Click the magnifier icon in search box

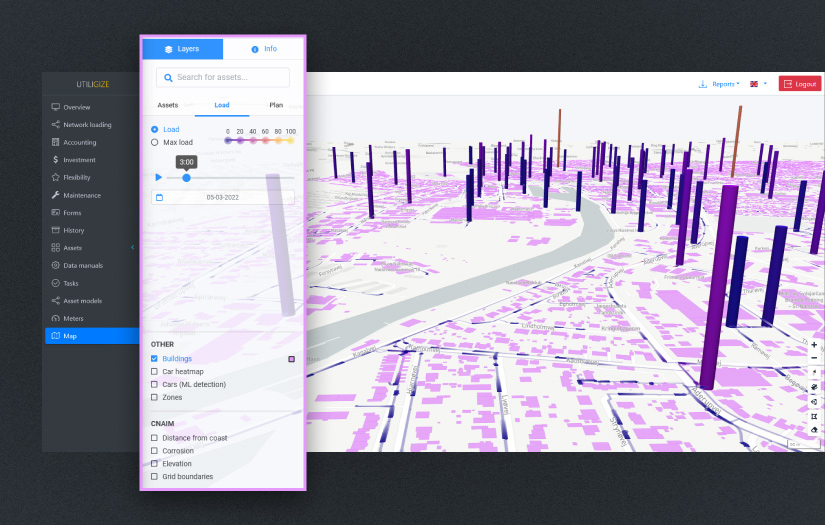(168, 78)
